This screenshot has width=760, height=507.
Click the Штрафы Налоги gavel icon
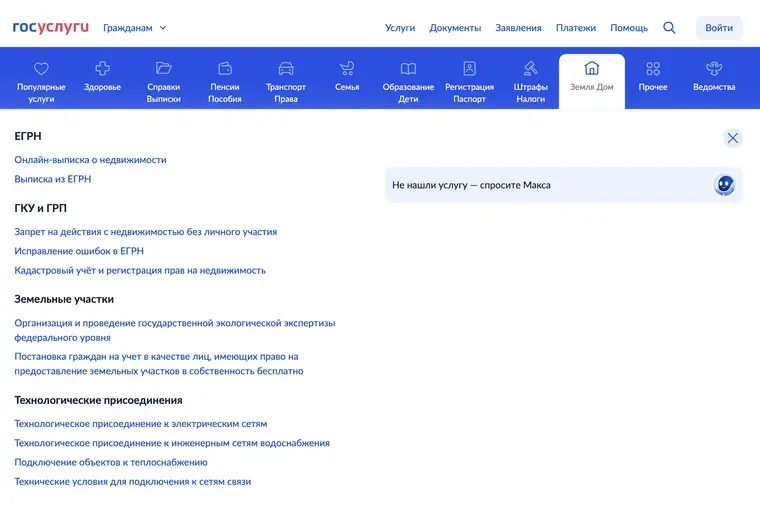(x=530, y=69)
